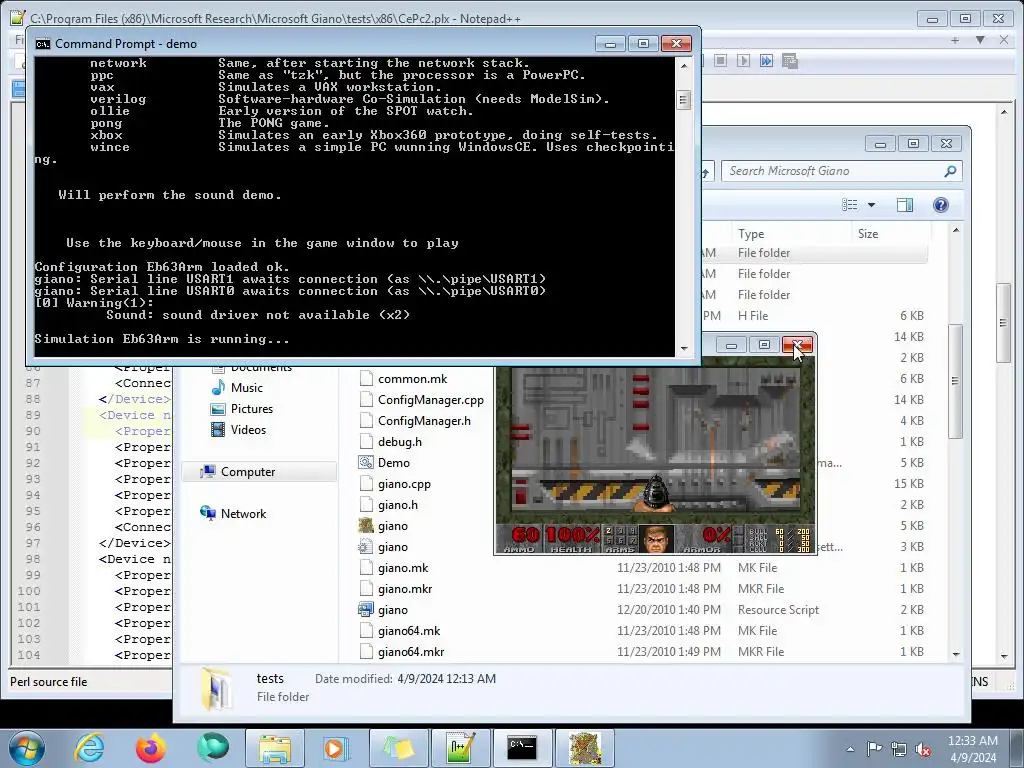Image resolution: width=1024 pixels, height=768 pixels.
Task: Click the plus icon in Notepad++ top-right corner
Action: (x=955, y=40)
